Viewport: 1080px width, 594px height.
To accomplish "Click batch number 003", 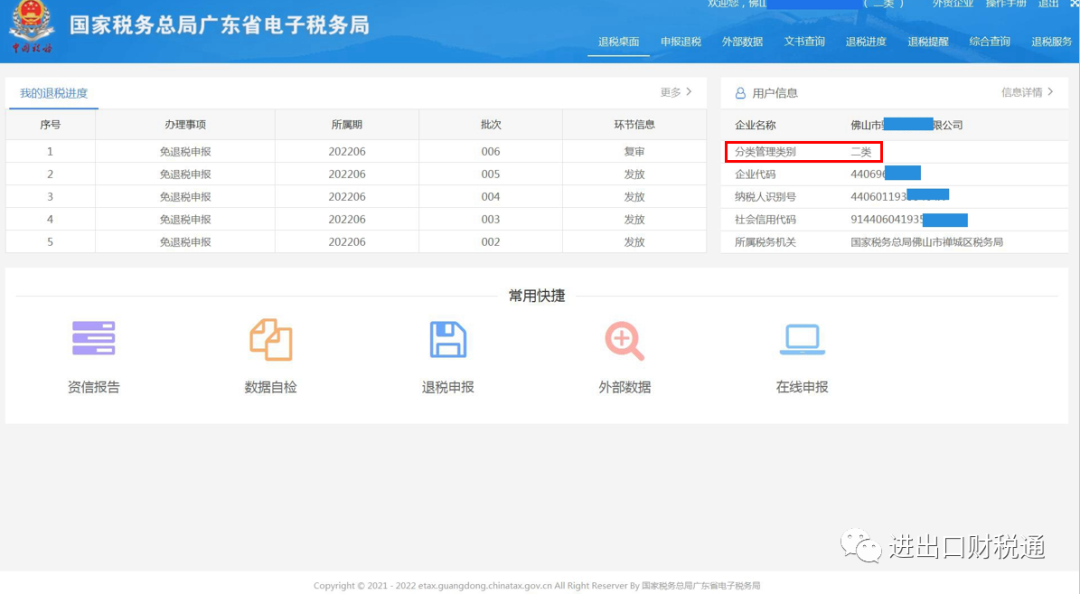I will coord(490,219).
